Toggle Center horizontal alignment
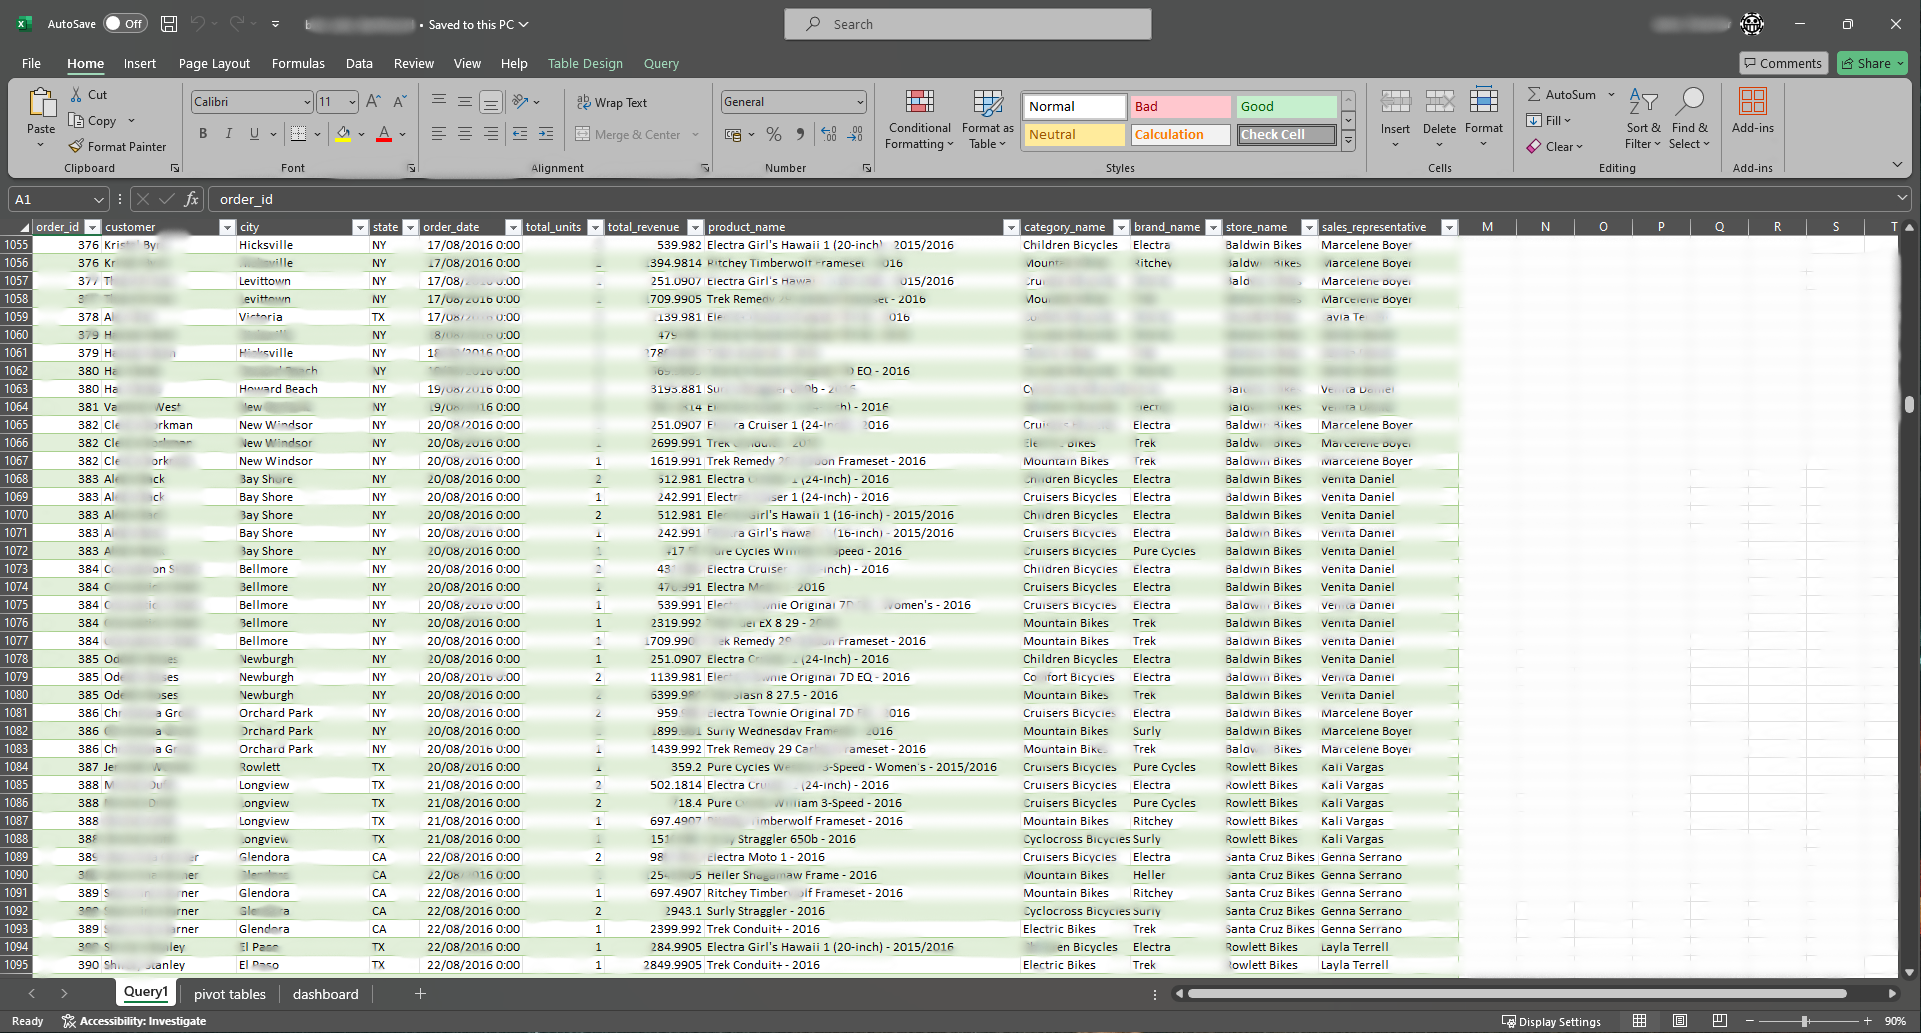Image resolution: width=1921 pixels, height=1033 pixels. pos(465,134)
